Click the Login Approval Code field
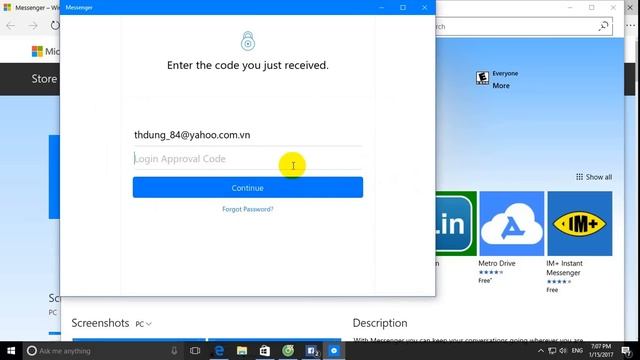This screenshot has width=640, height=360. [x=247, y=158]
